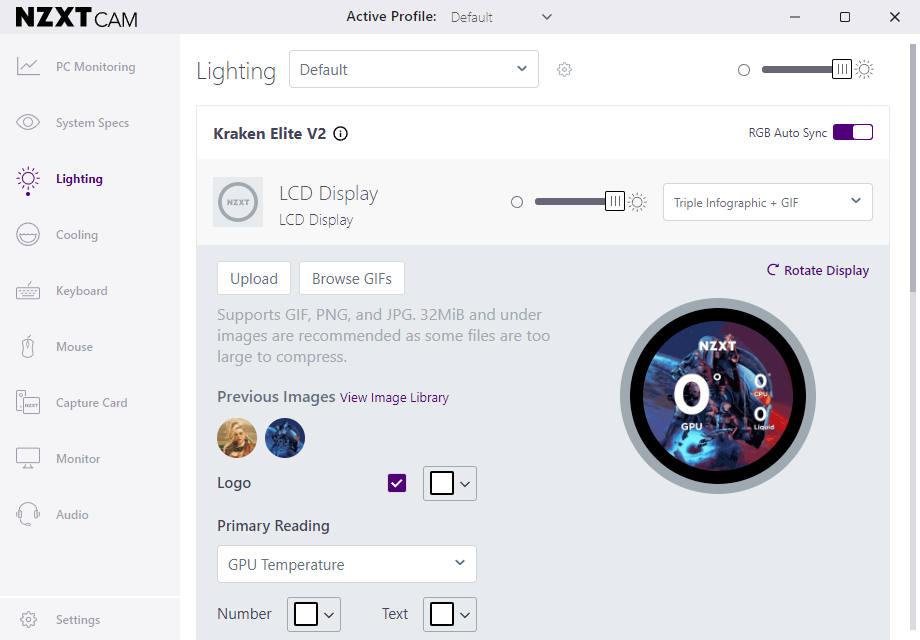Click the Primary Reading label

click(x=273, y=526)
